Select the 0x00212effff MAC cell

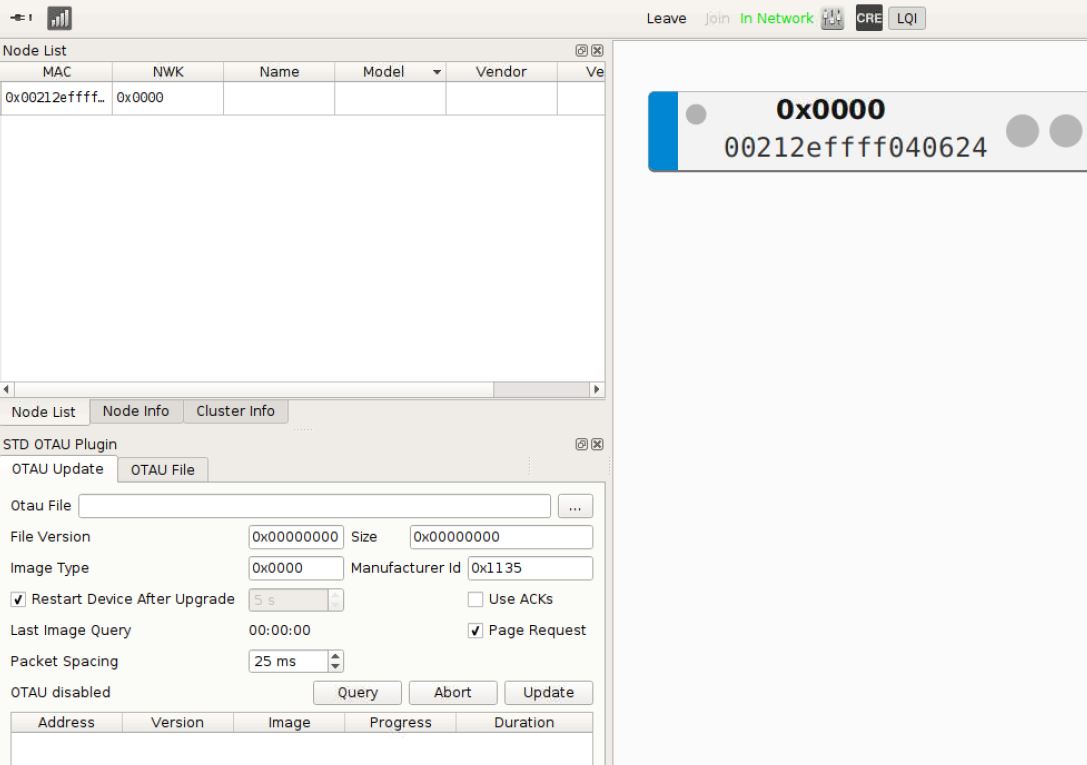pos(56,98)
